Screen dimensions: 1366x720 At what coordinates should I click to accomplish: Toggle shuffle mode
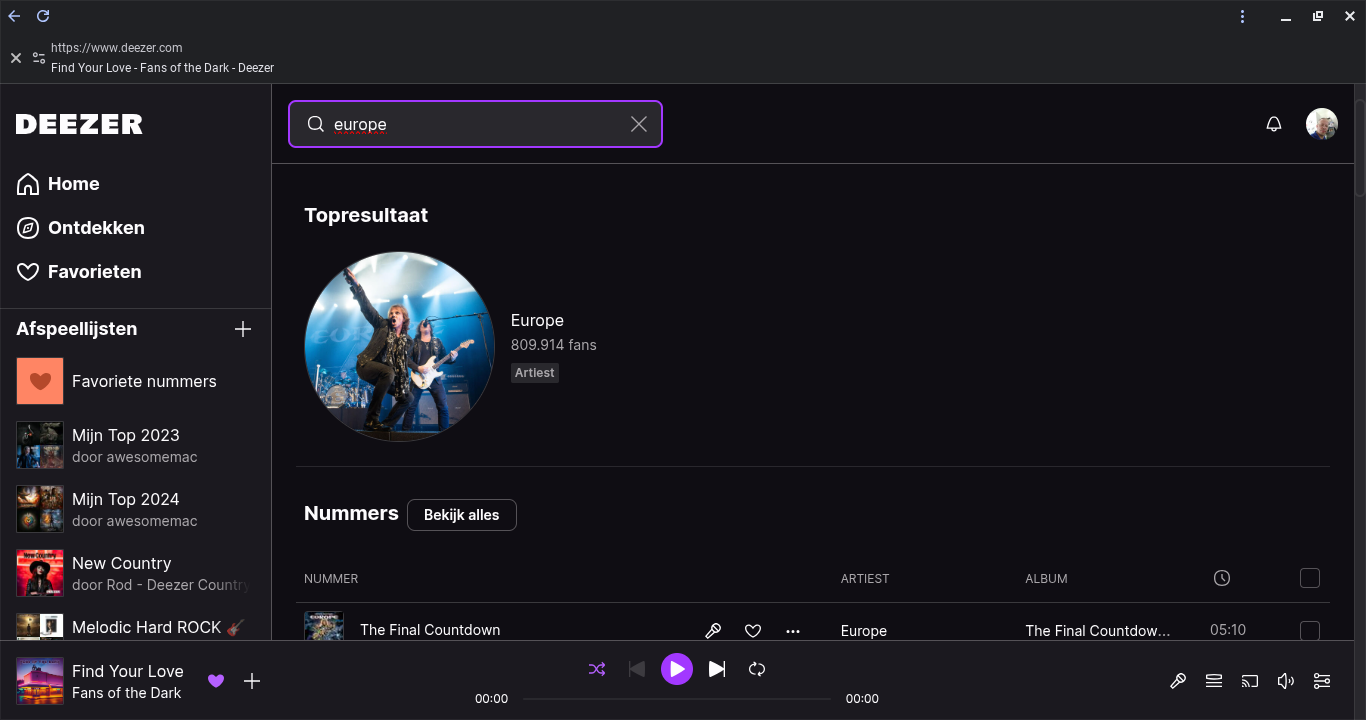[x=597, y=669]
